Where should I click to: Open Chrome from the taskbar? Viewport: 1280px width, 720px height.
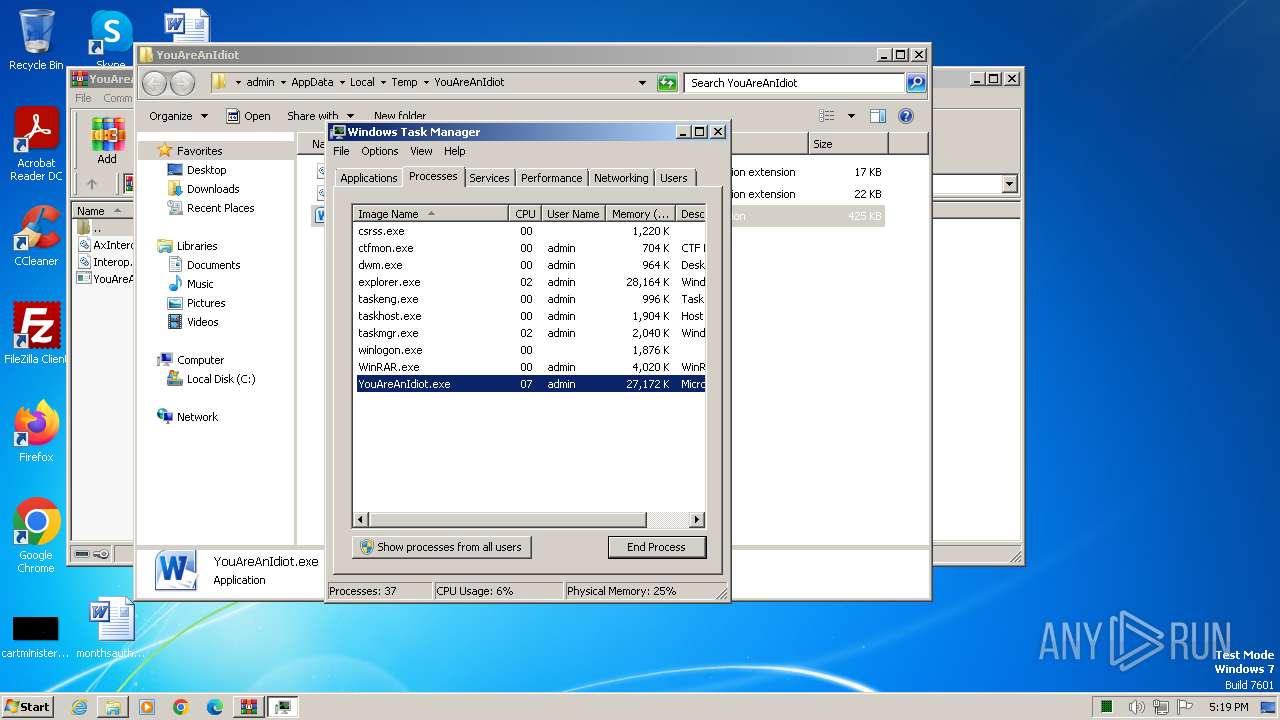(x=180, y=707)
